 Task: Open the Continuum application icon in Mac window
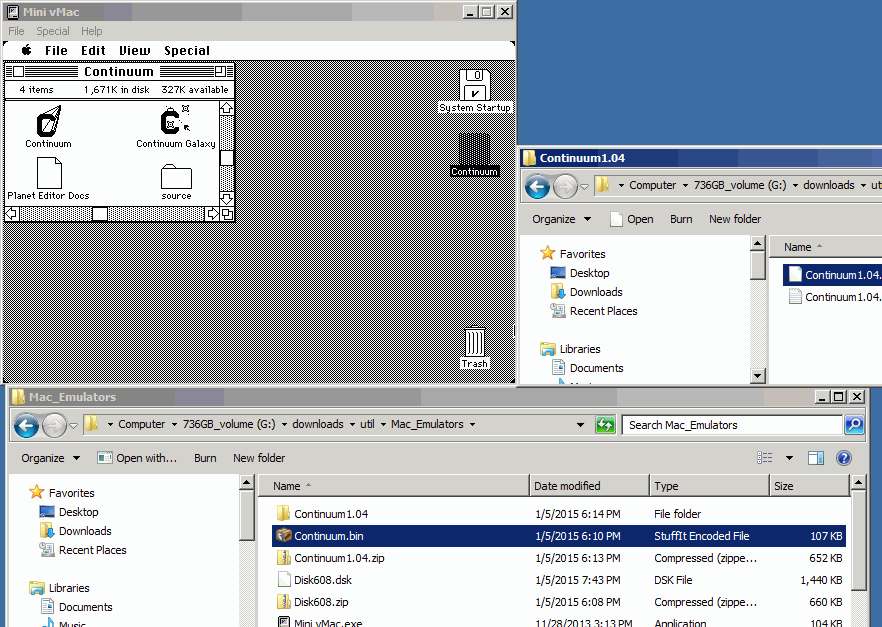pos(49,120)
